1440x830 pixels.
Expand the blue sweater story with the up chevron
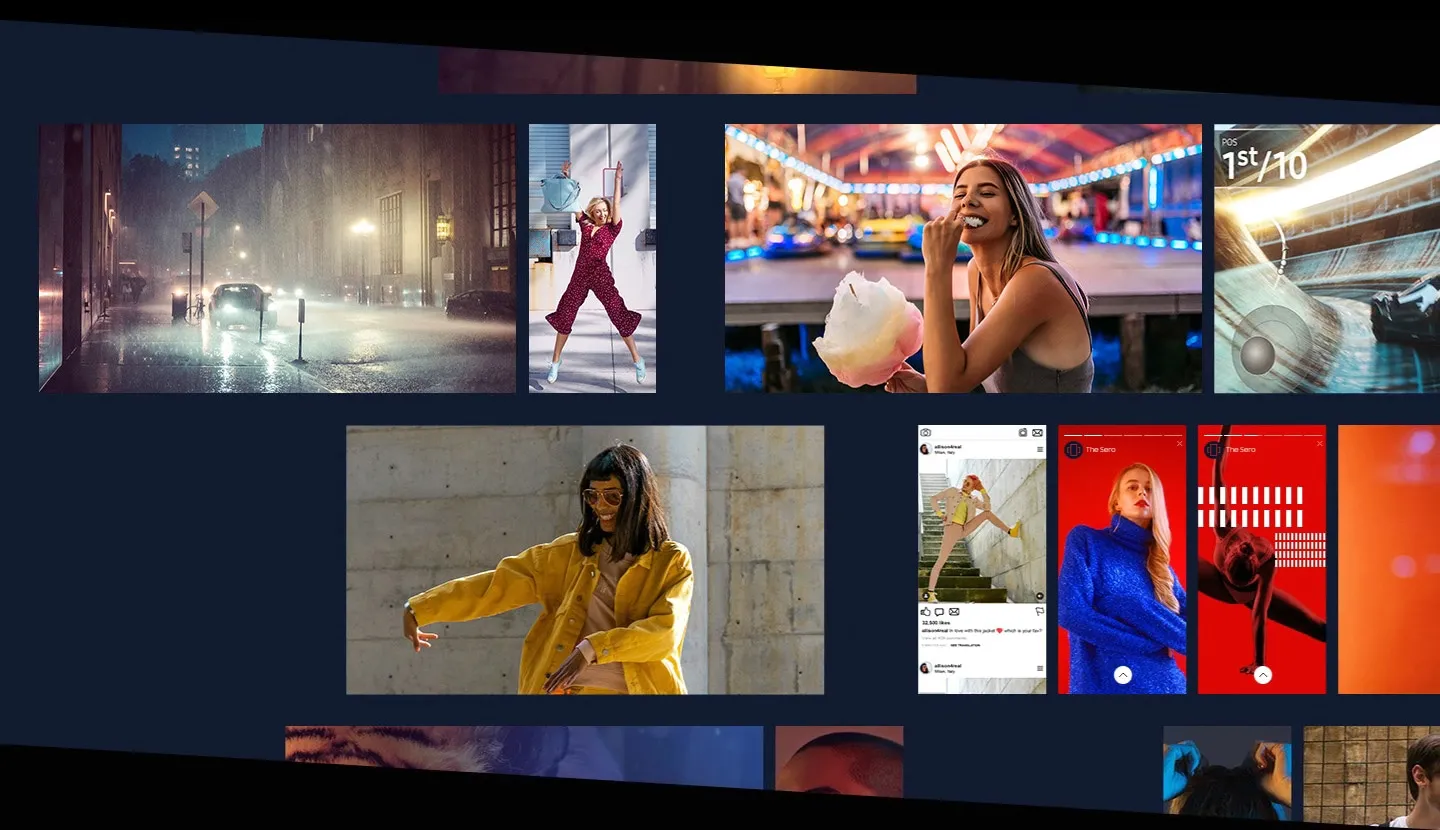coord(1122,675)
